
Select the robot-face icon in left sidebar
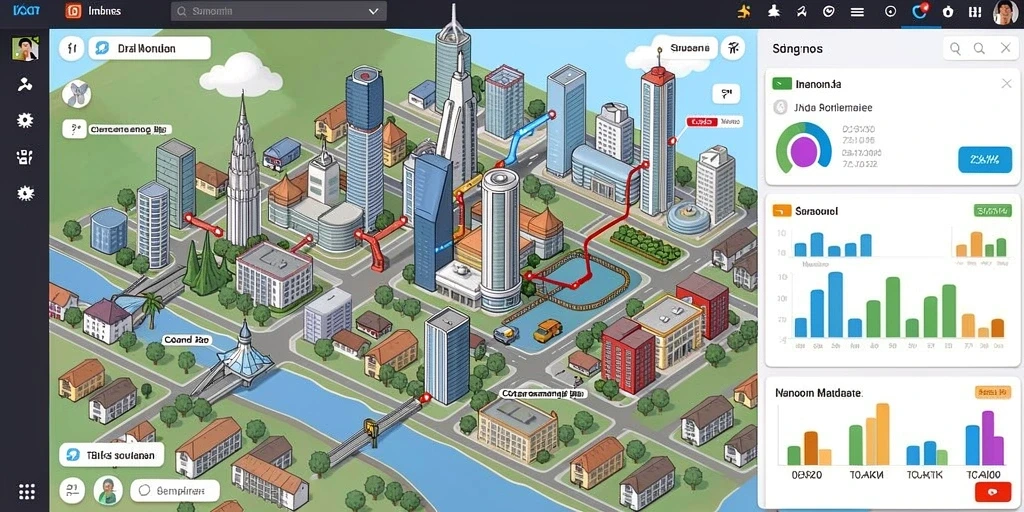(x=25, y=157)
